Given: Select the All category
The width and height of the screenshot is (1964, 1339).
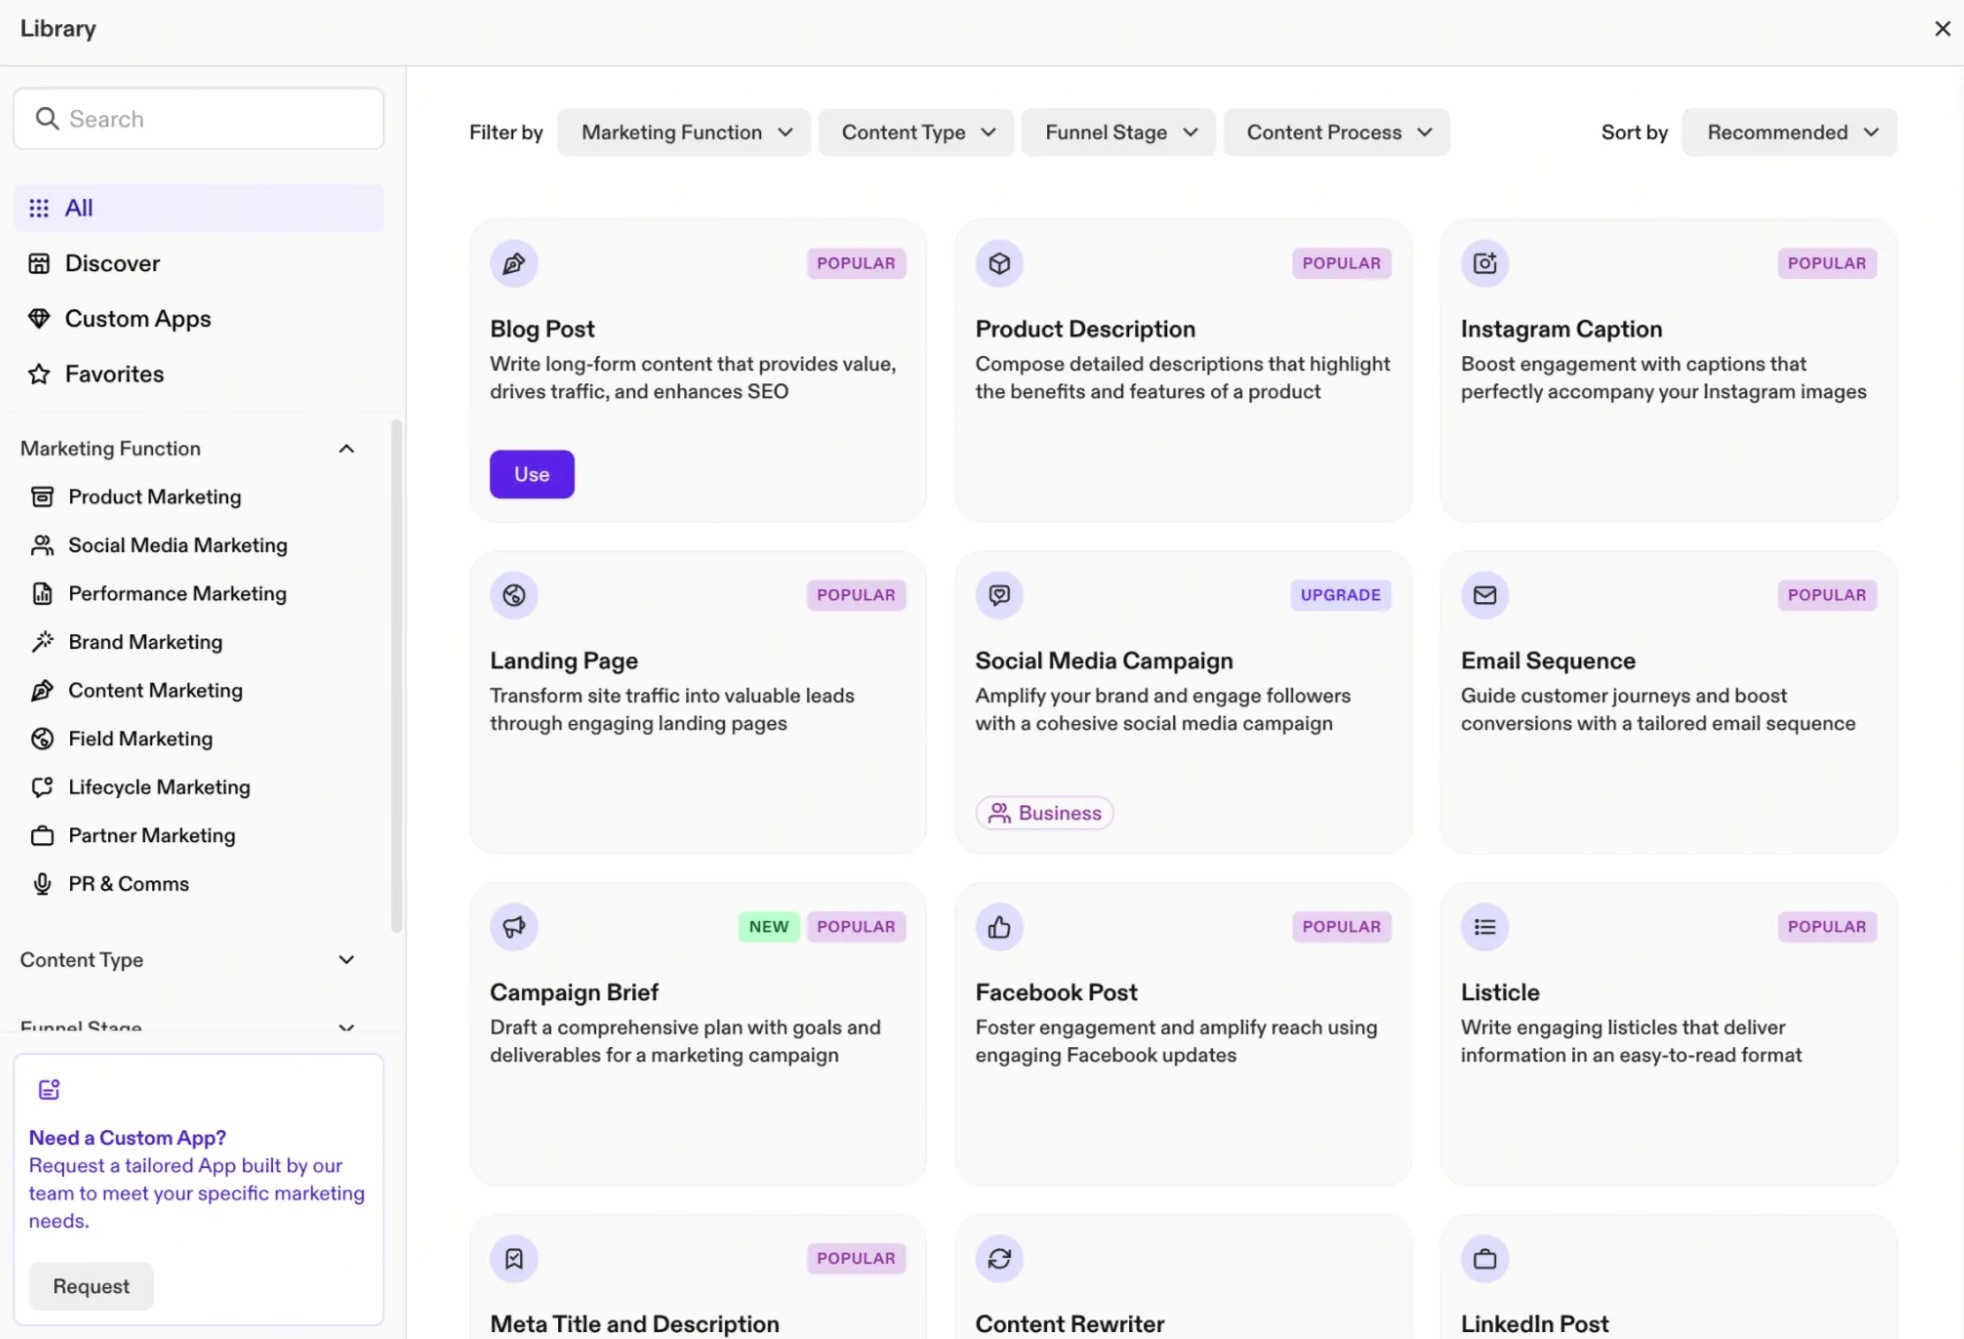Looking at the screenshot, I should point(199,208).
